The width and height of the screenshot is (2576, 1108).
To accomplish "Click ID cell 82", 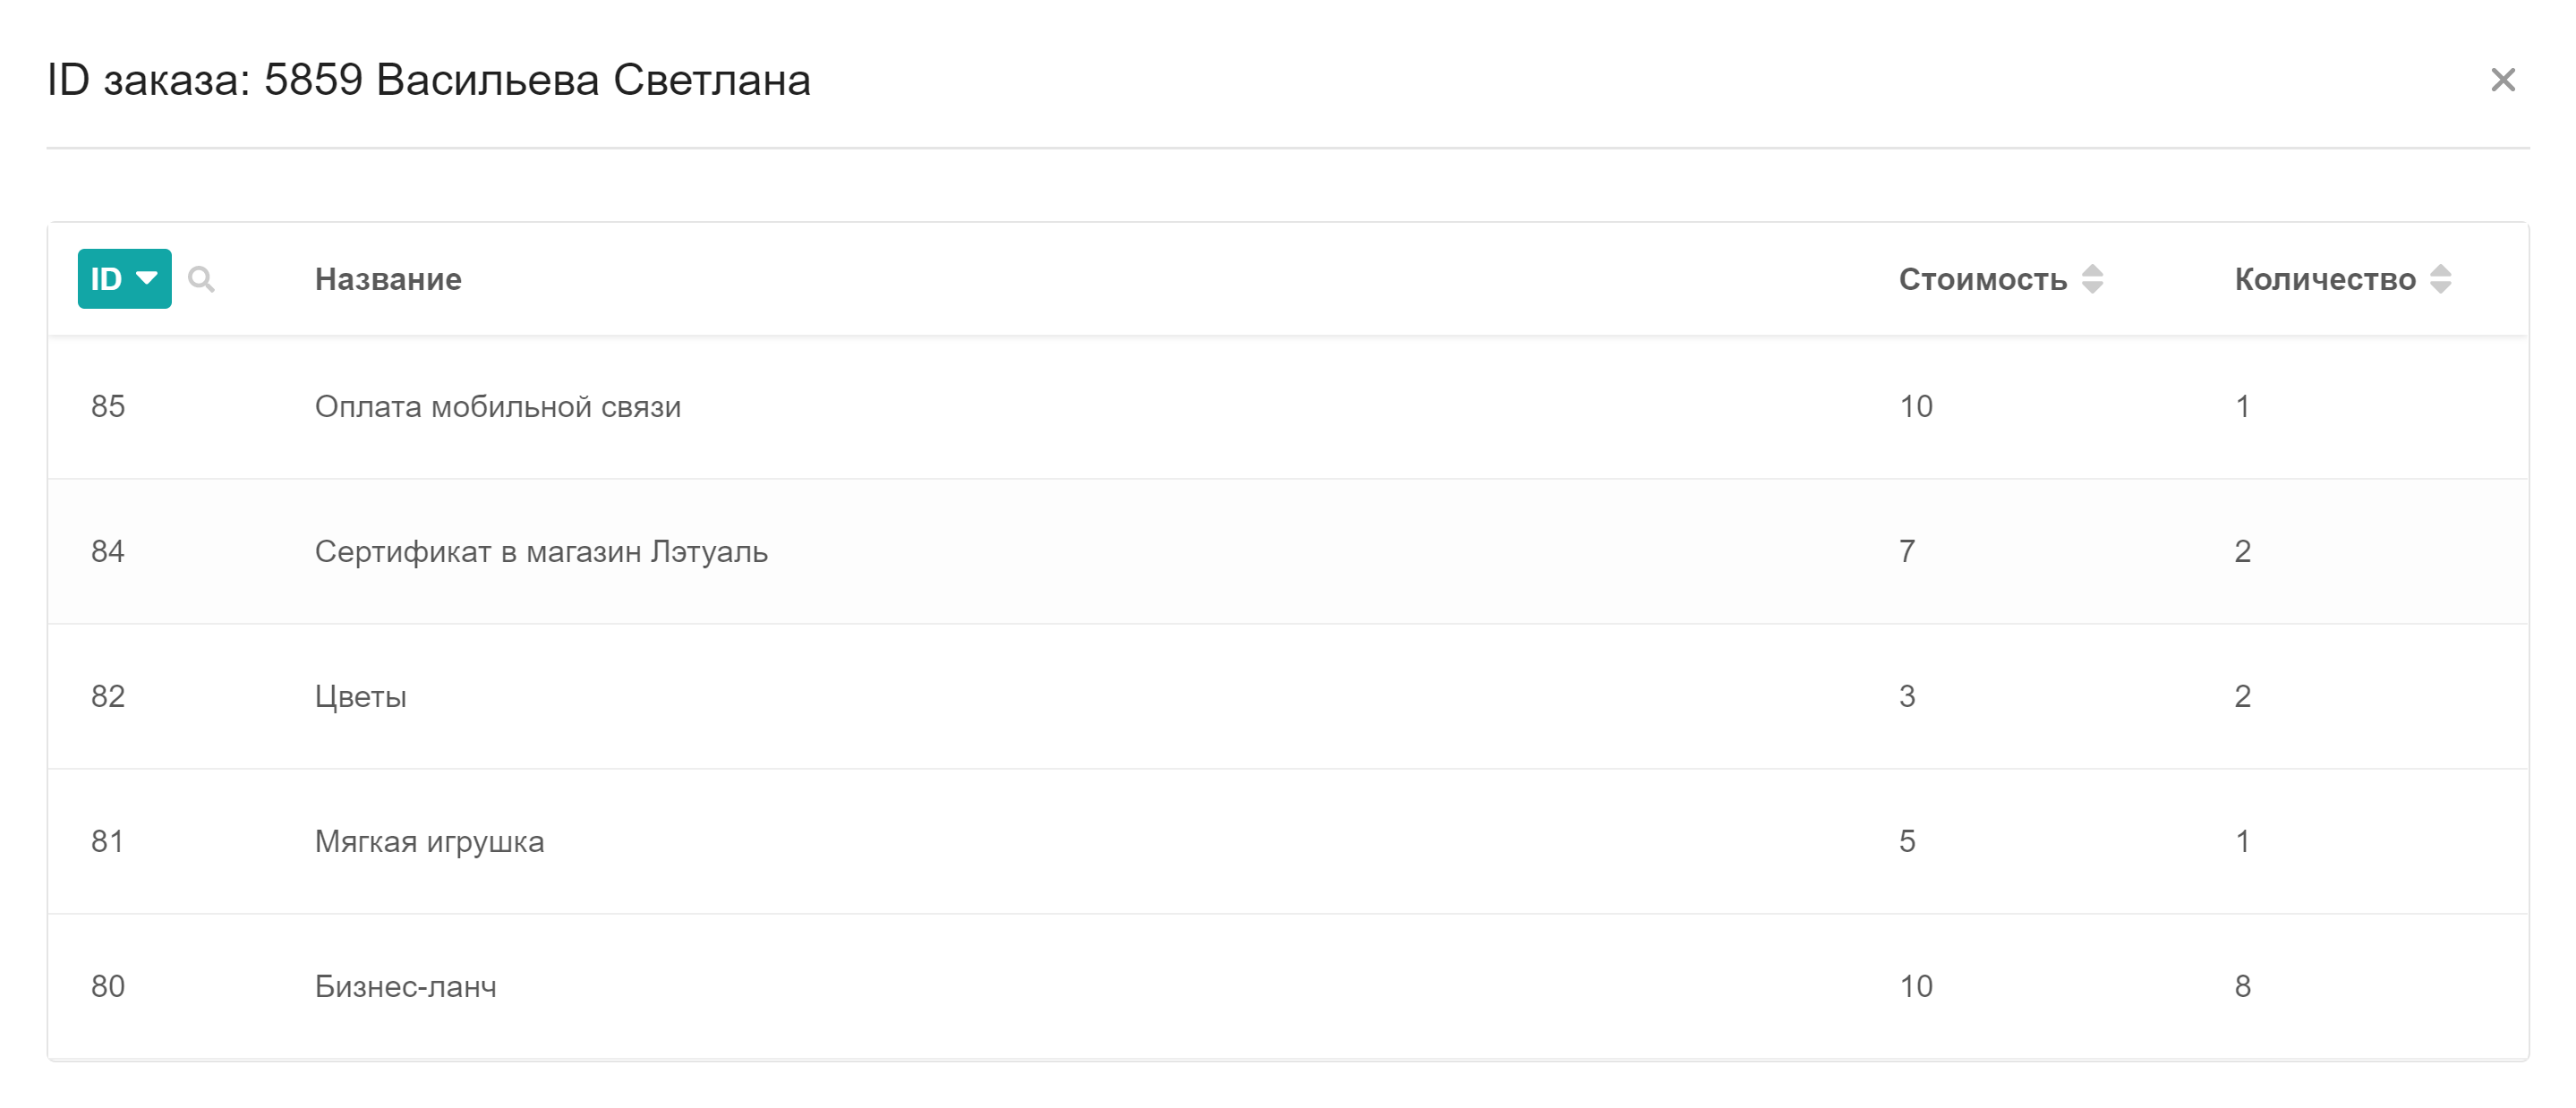I will [x=108, y=697].
